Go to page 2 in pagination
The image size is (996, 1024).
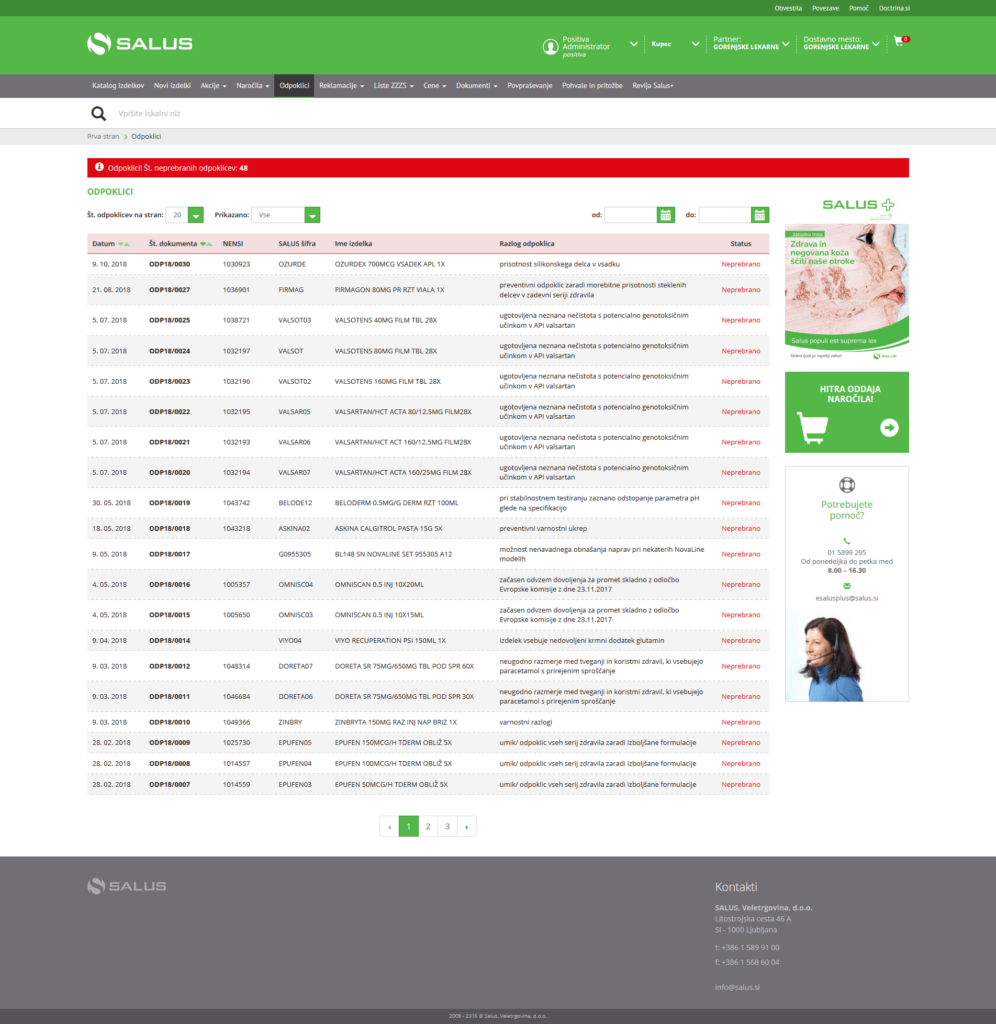point(428,827)
